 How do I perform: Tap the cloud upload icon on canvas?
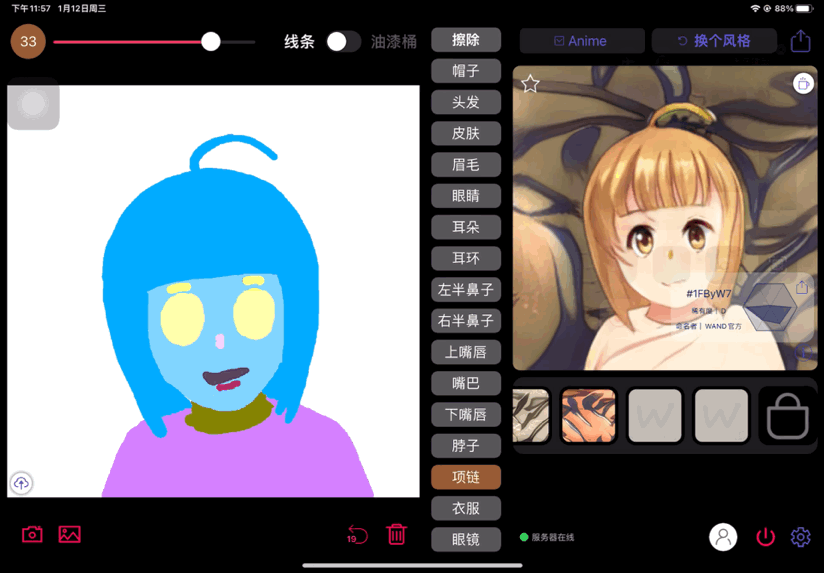21,483
